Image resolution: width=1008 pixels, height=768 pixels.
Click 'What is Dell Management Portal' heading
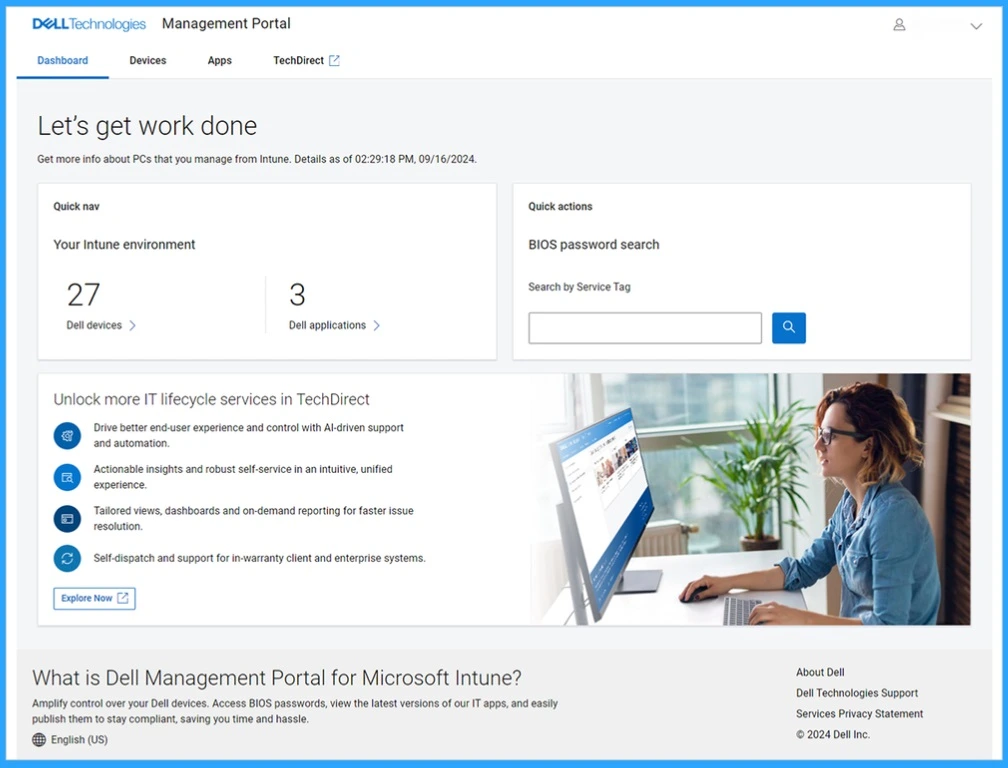click(x=277, y=678)
